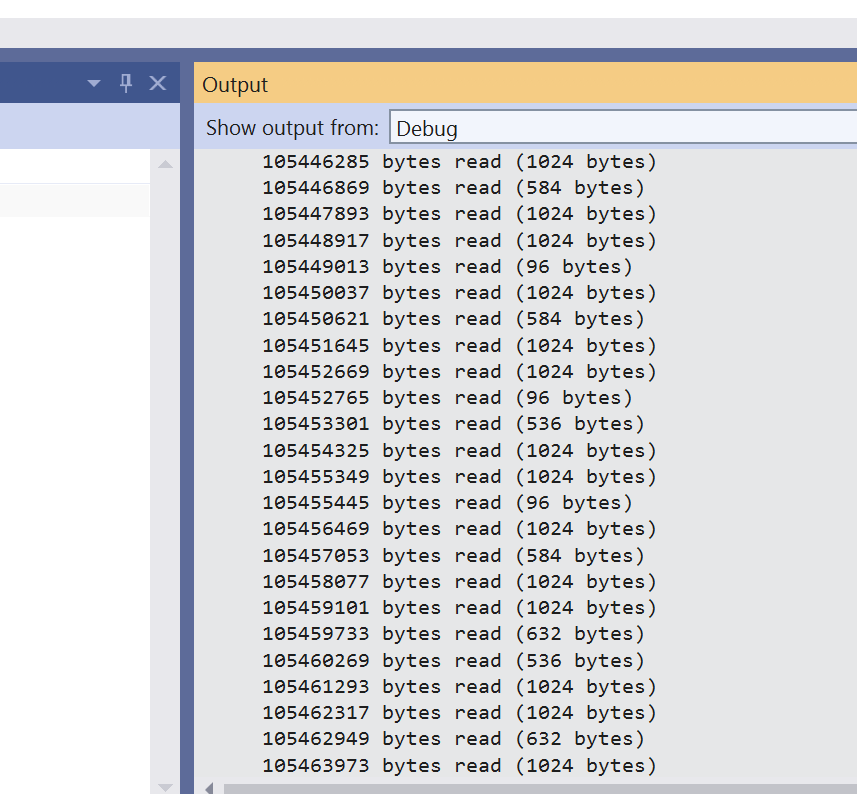Select the line '105453301 bytes read (536 bytes)'
The width and height of the screenshot is (857, 794).
point(453,425)
